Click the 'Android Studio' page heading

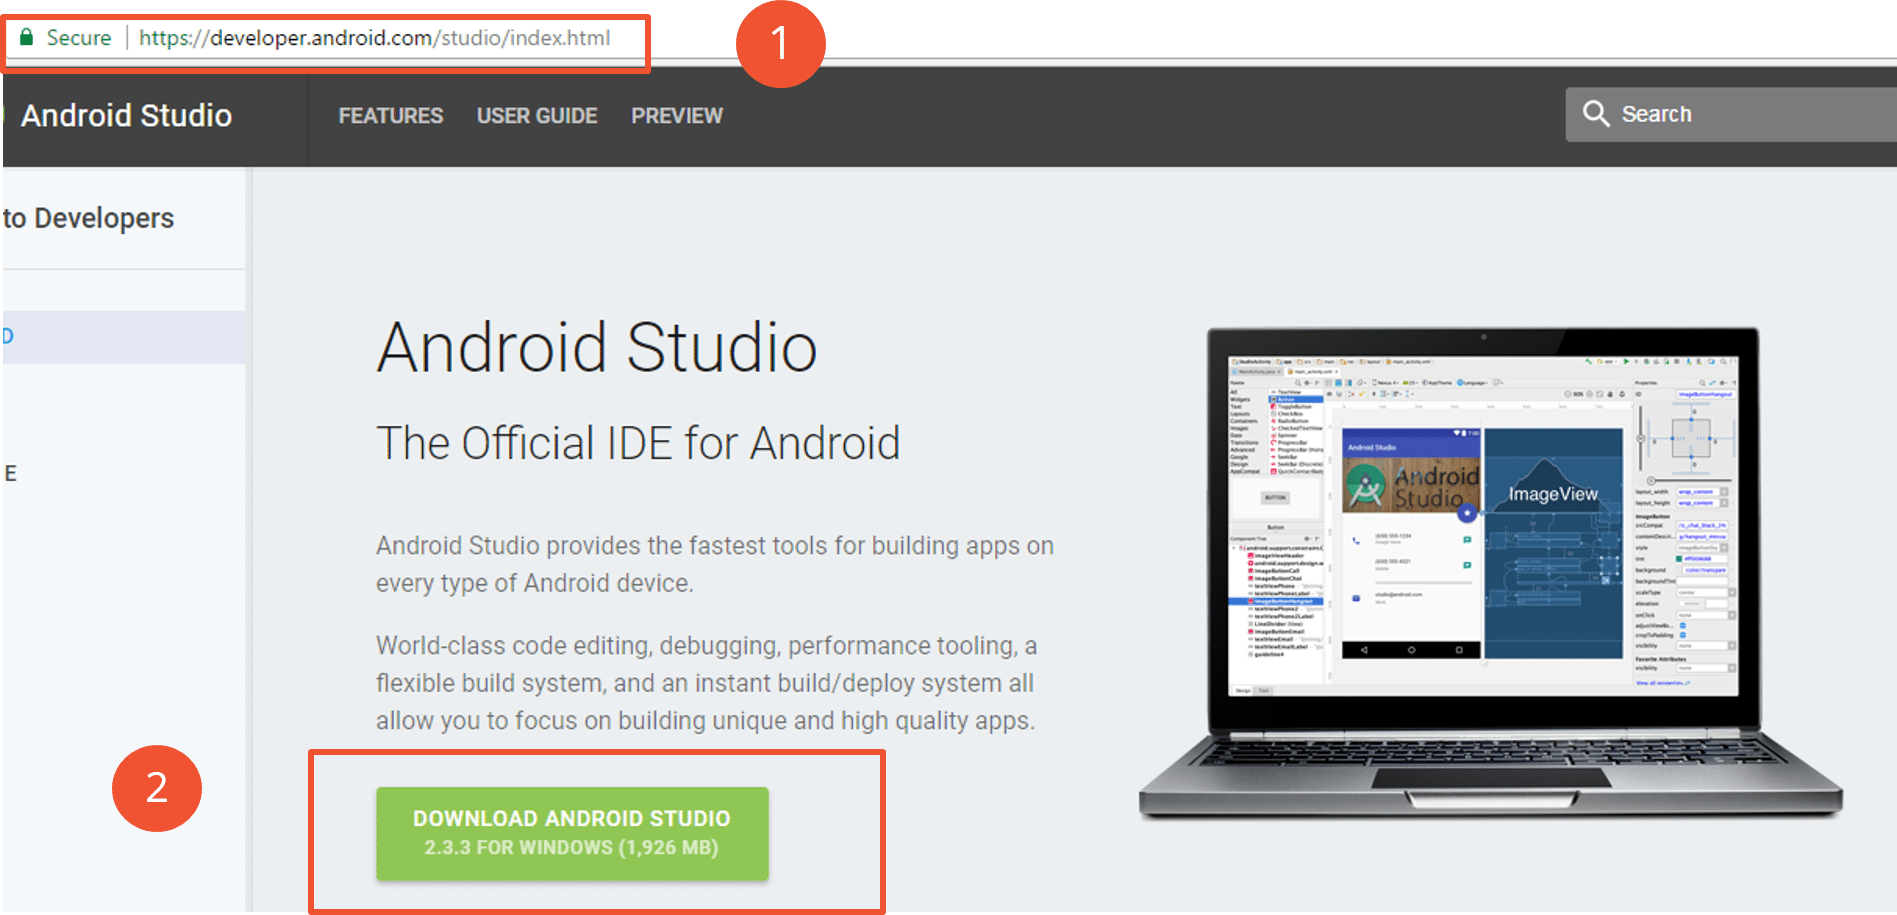(597, 348)
